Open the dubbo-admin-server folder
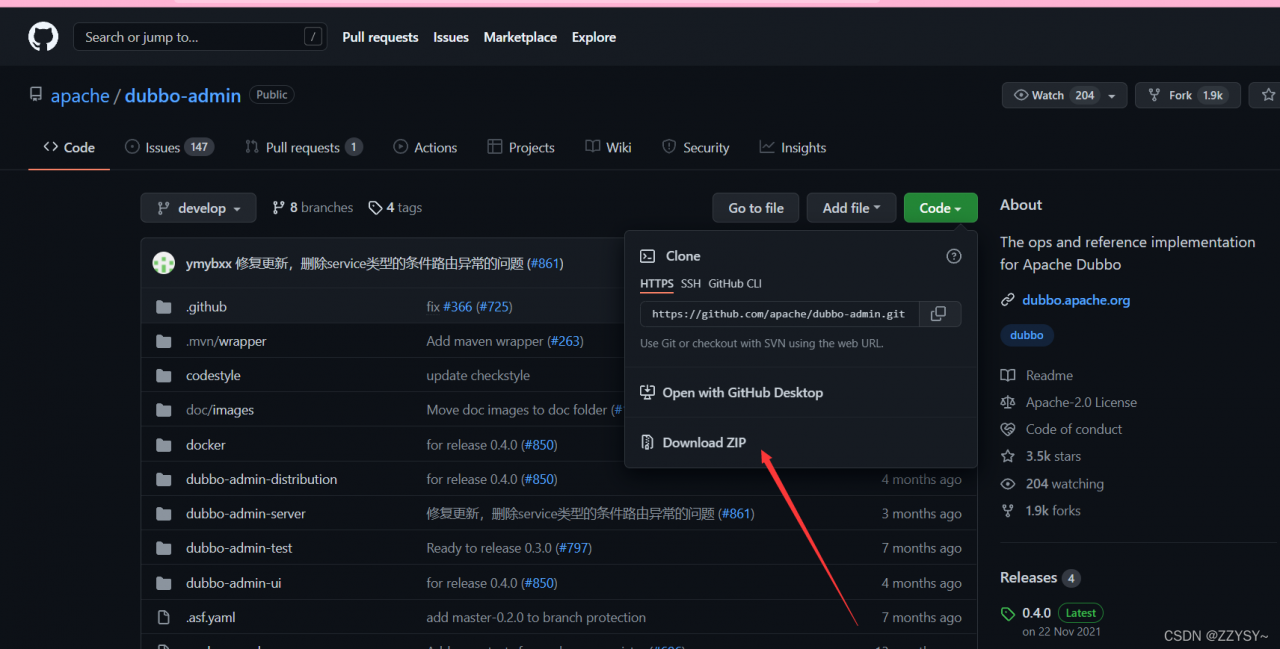Viewport: 1280px width, 649px height. (246, 514)
